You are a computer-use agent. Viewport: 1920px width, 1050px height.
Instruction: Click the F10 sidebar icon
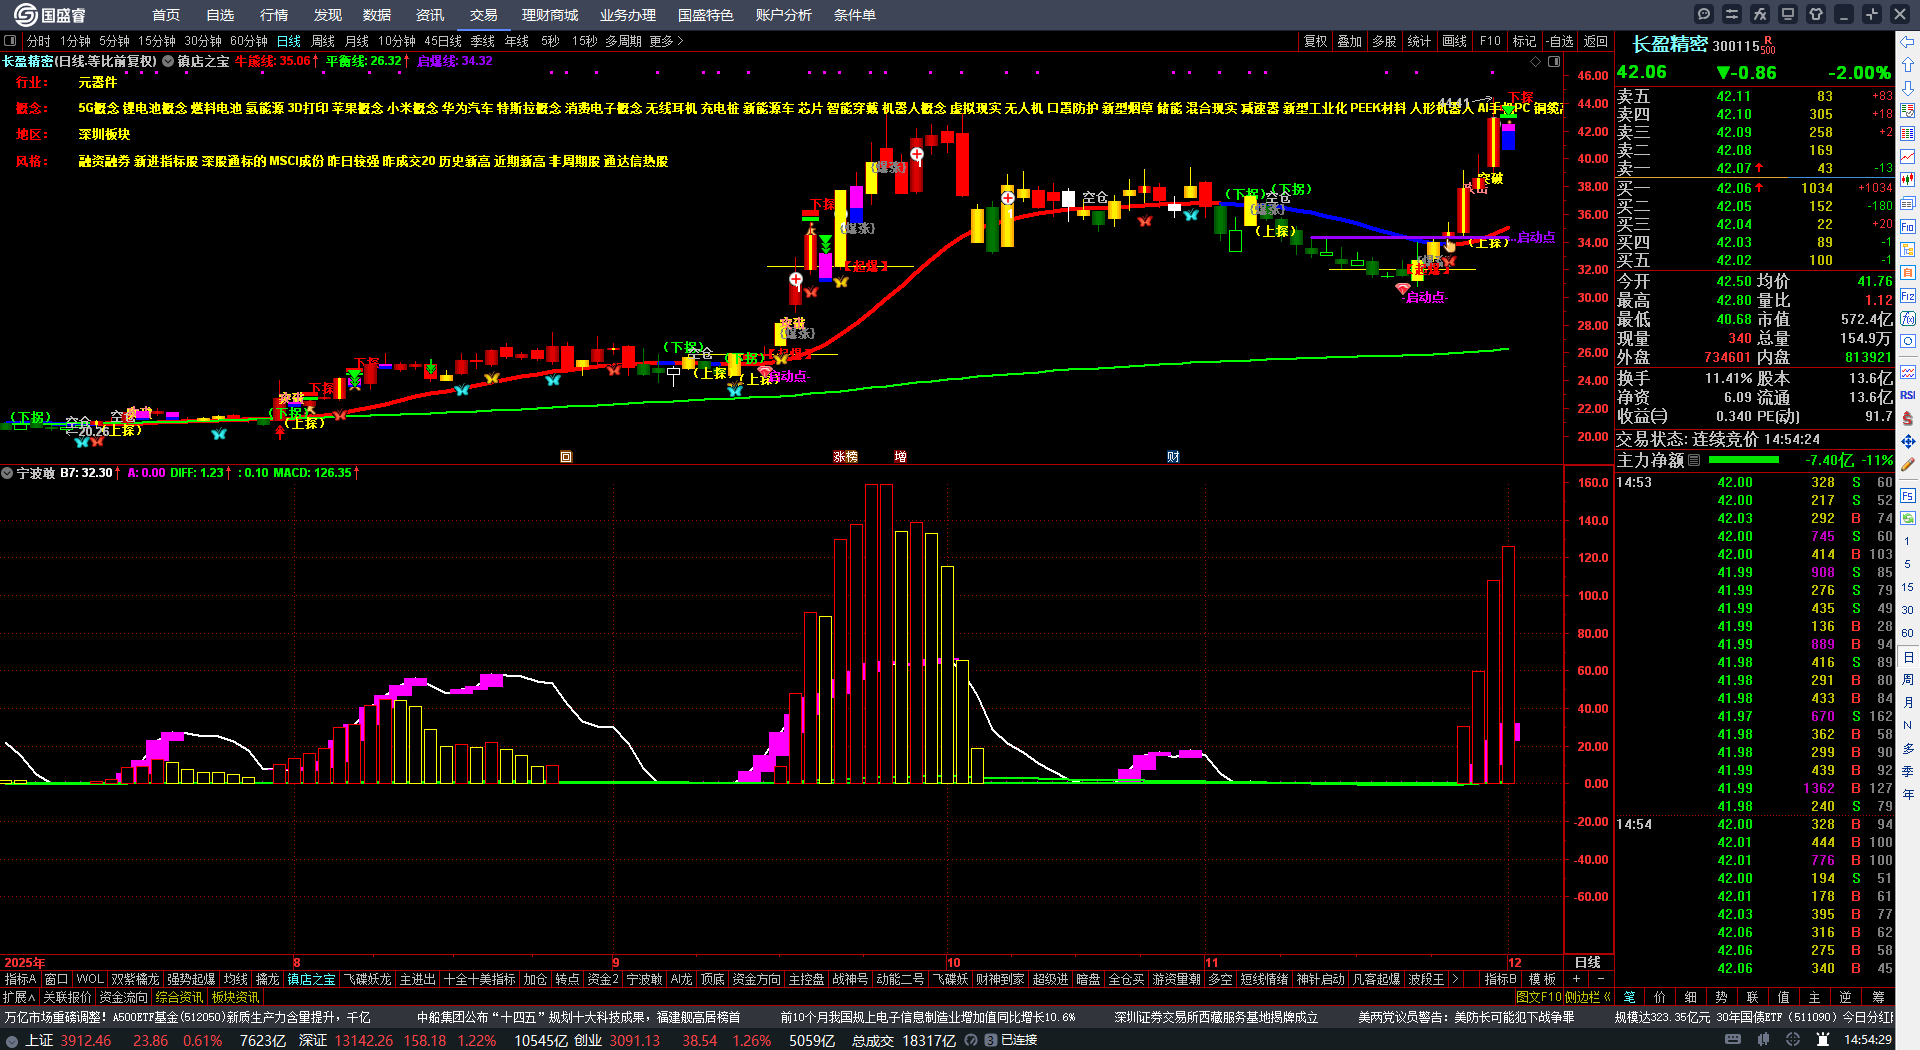click(x=1908, y=226)
